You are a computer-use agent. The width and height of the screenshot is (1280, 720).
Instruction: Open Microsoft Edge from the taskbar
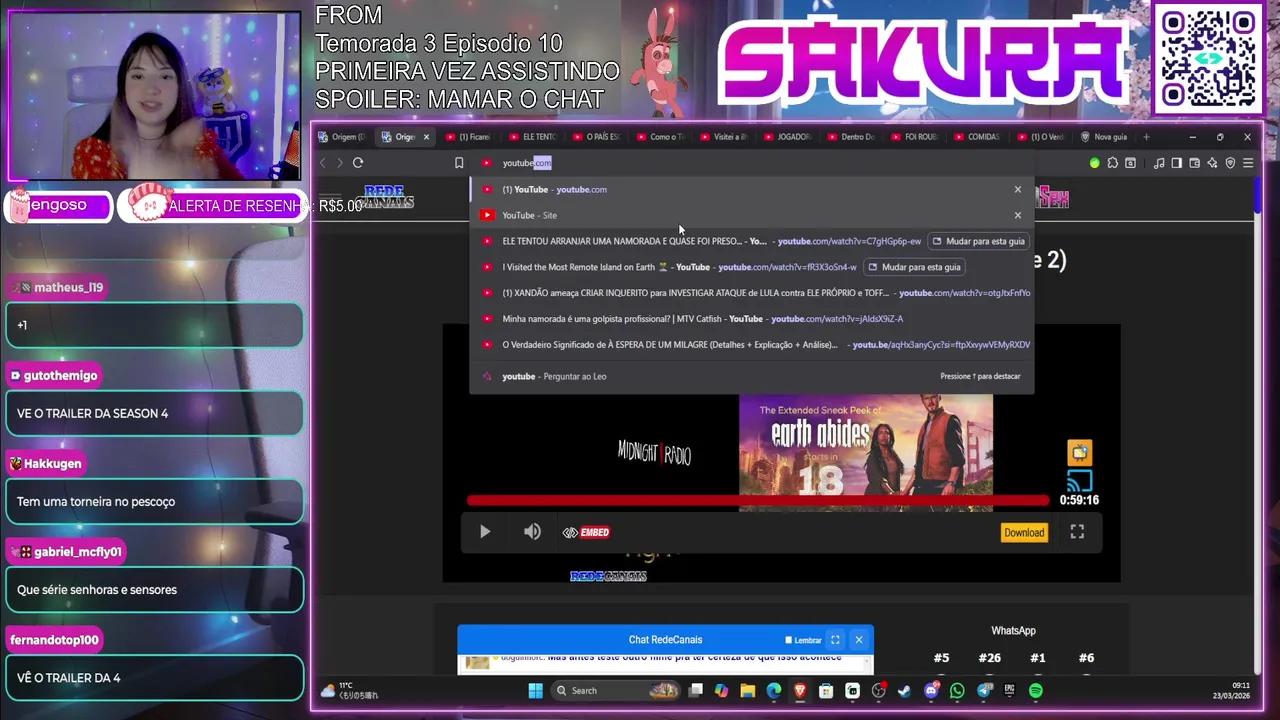pos(774,690)
